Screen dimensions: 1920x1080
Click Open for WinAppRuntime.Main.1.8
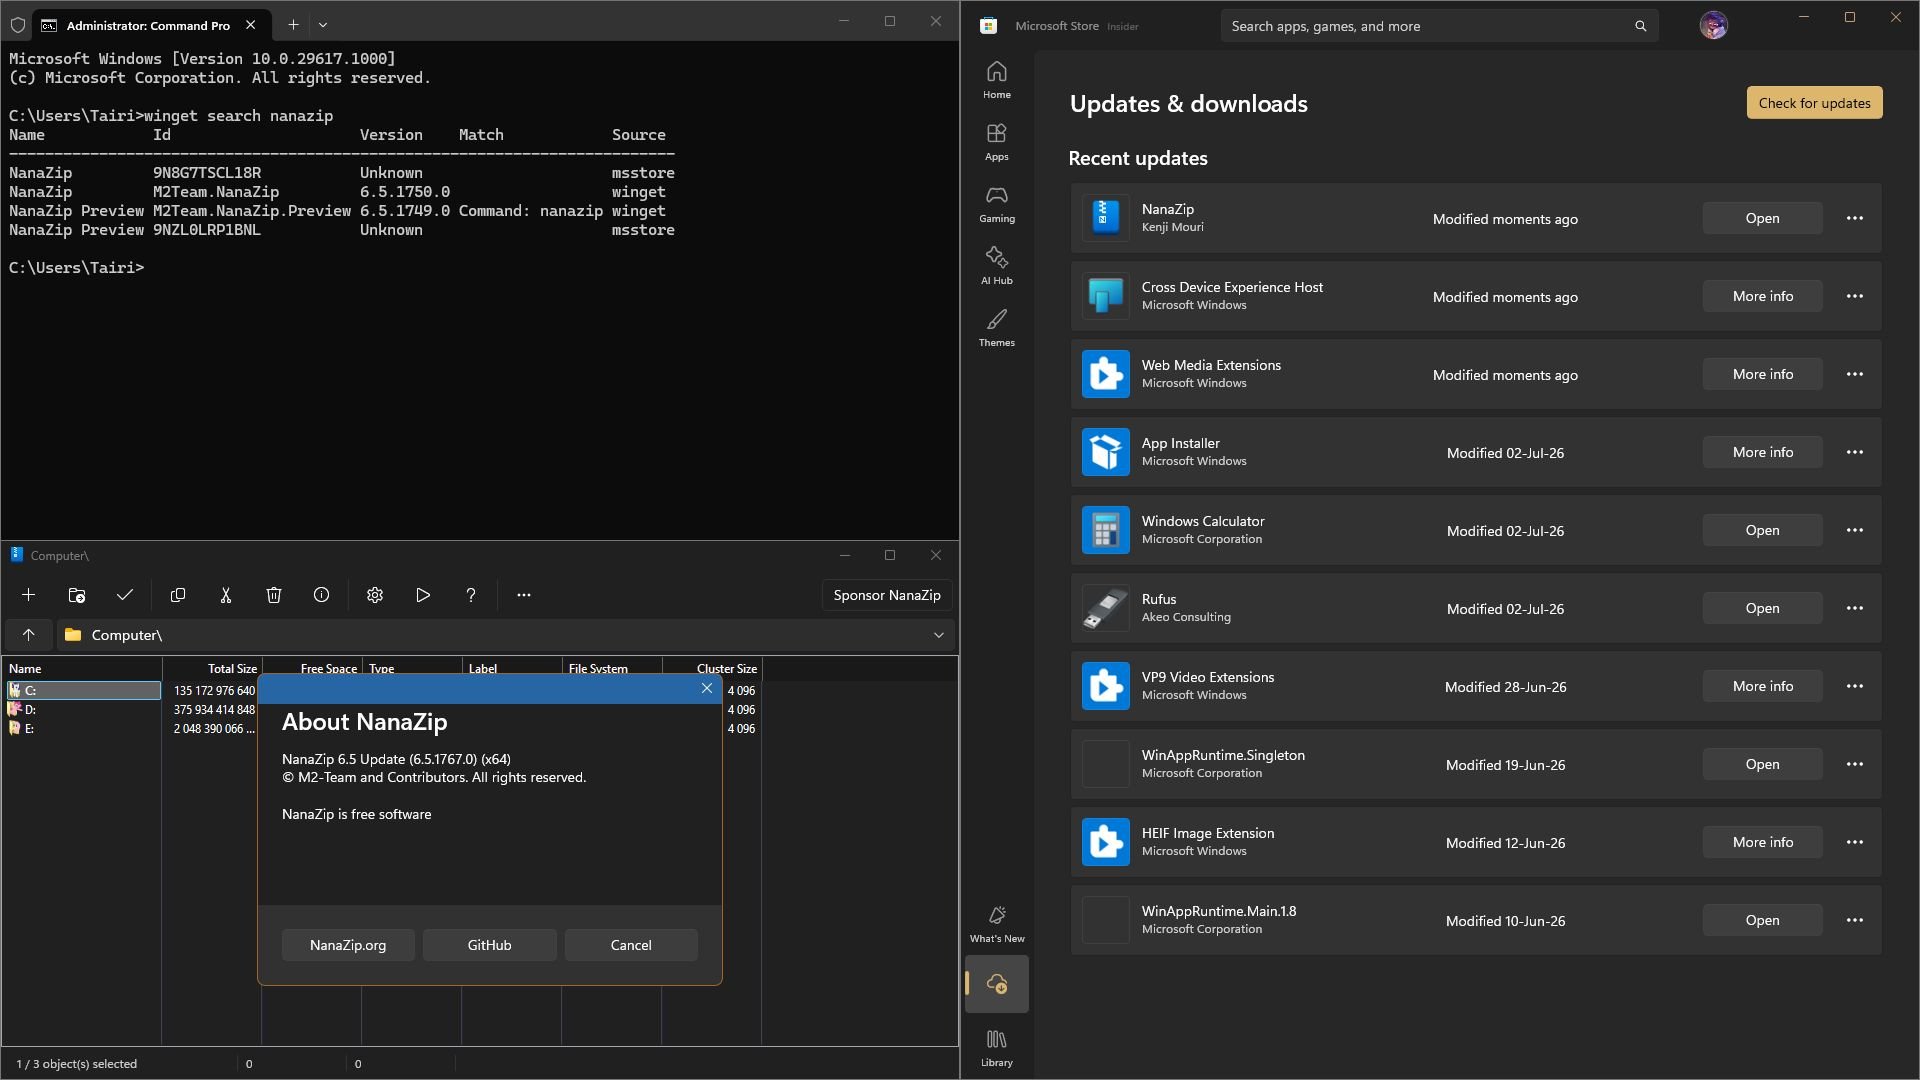click(x=1762, y=920)
